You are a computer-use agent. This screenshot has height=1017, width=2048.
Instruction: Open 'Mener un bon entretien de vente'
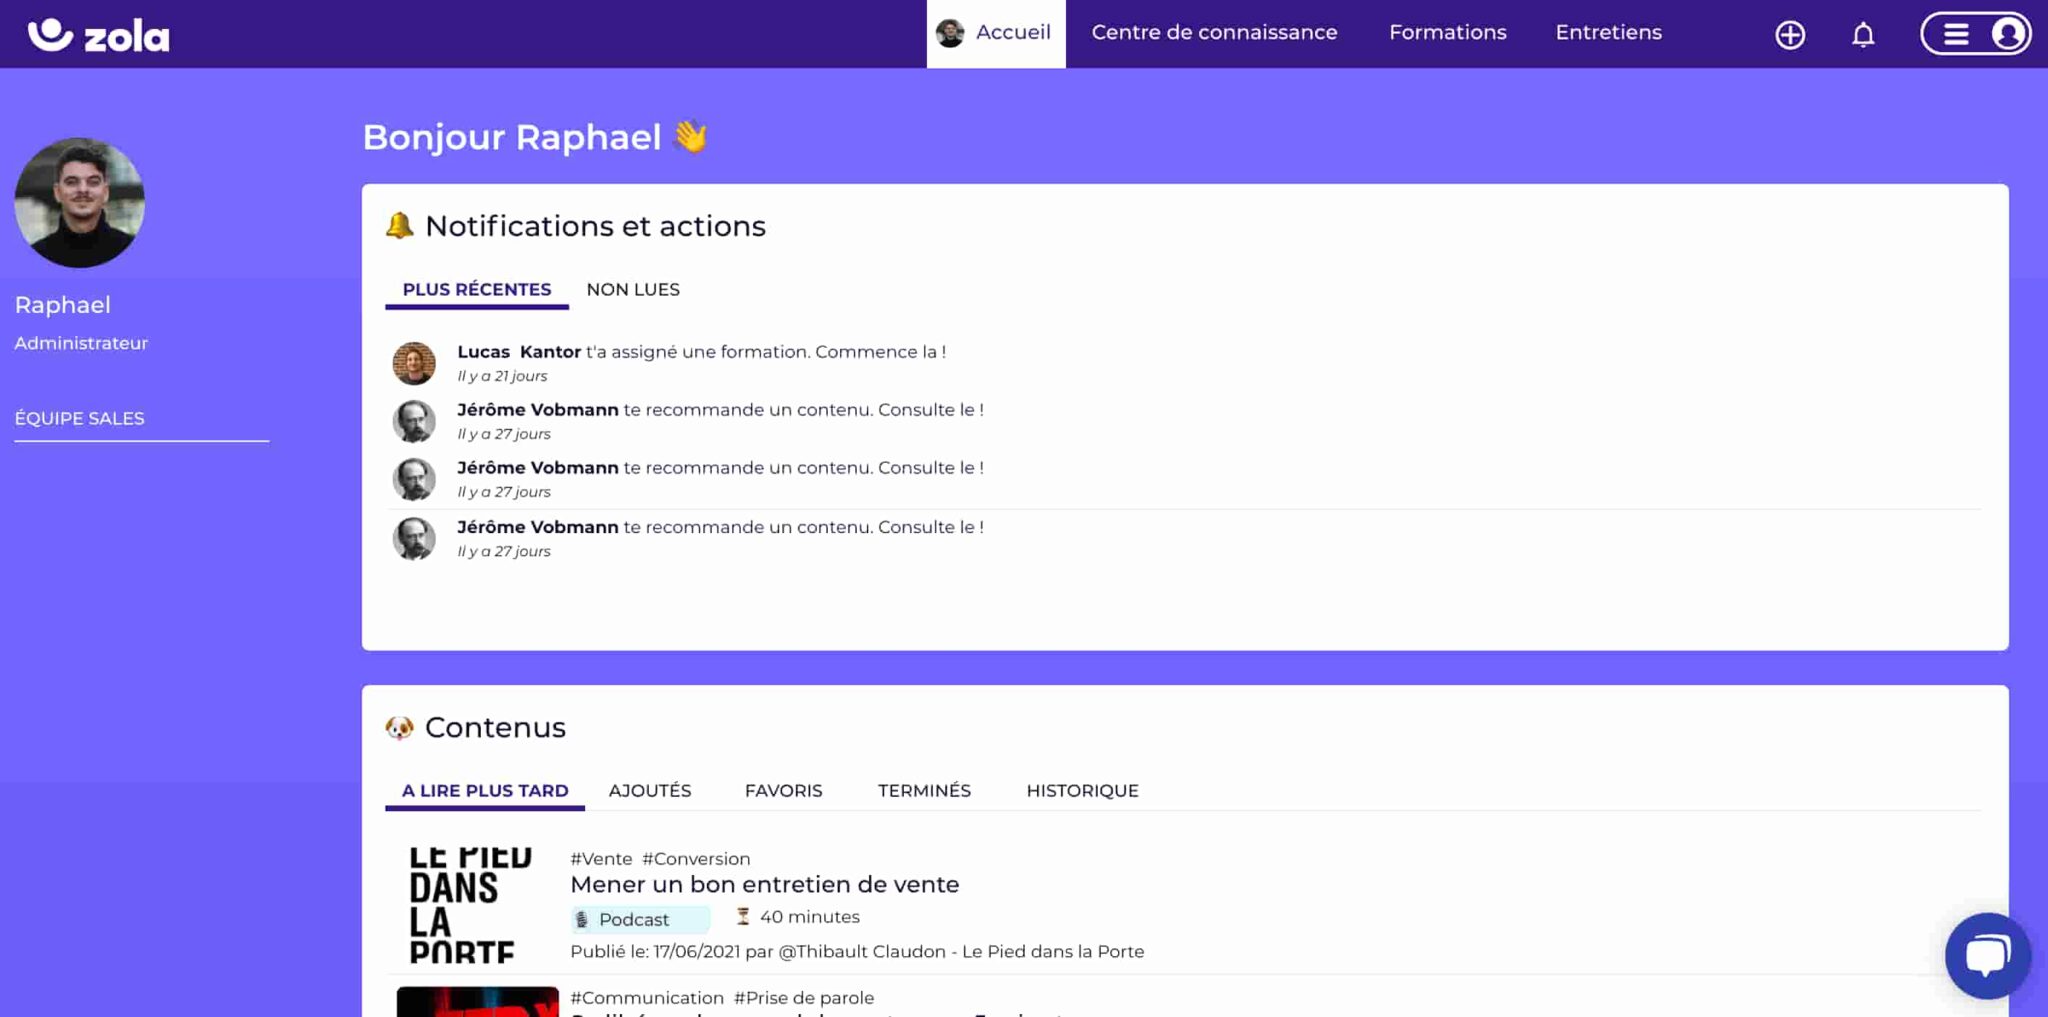(x=764, y=885)
